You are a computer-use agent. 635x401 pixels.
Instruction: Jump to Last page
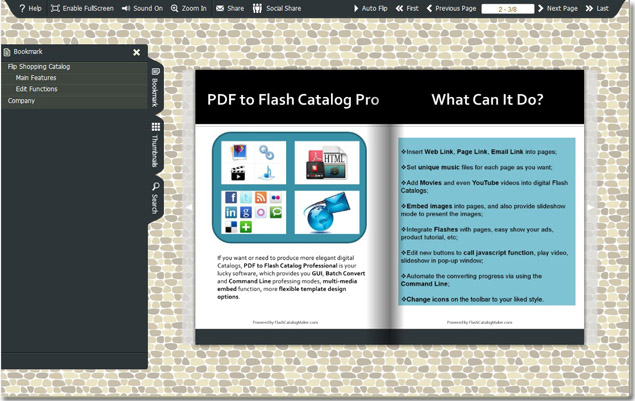(597, 8)
